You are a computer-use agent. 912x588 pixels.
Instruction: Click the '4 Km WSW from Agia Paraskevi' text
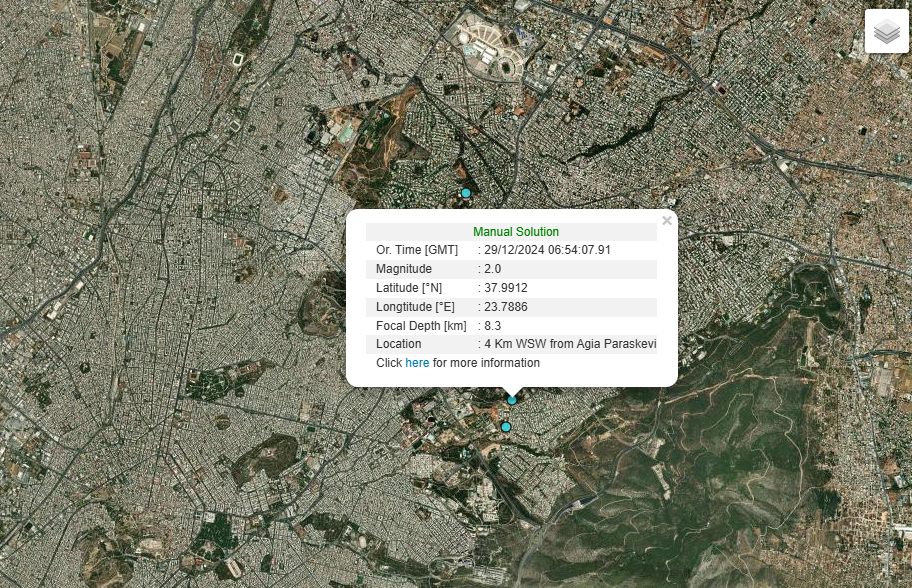(x=570, y=344)
